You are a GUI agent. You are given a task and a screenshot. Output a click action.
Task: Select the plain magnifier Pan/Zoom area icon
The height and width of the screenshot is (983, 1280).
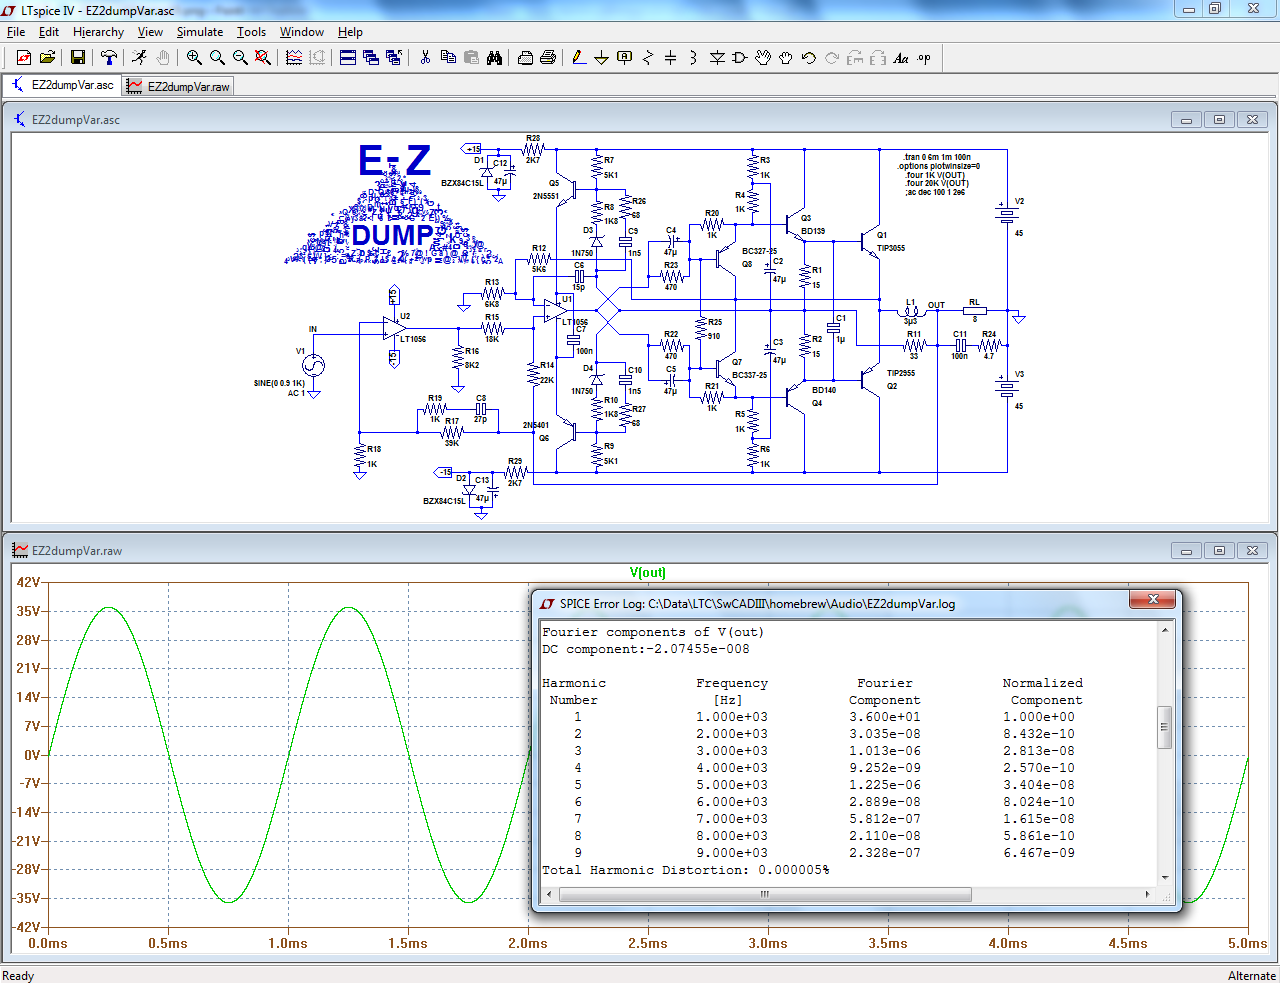(x=217, y=58)
